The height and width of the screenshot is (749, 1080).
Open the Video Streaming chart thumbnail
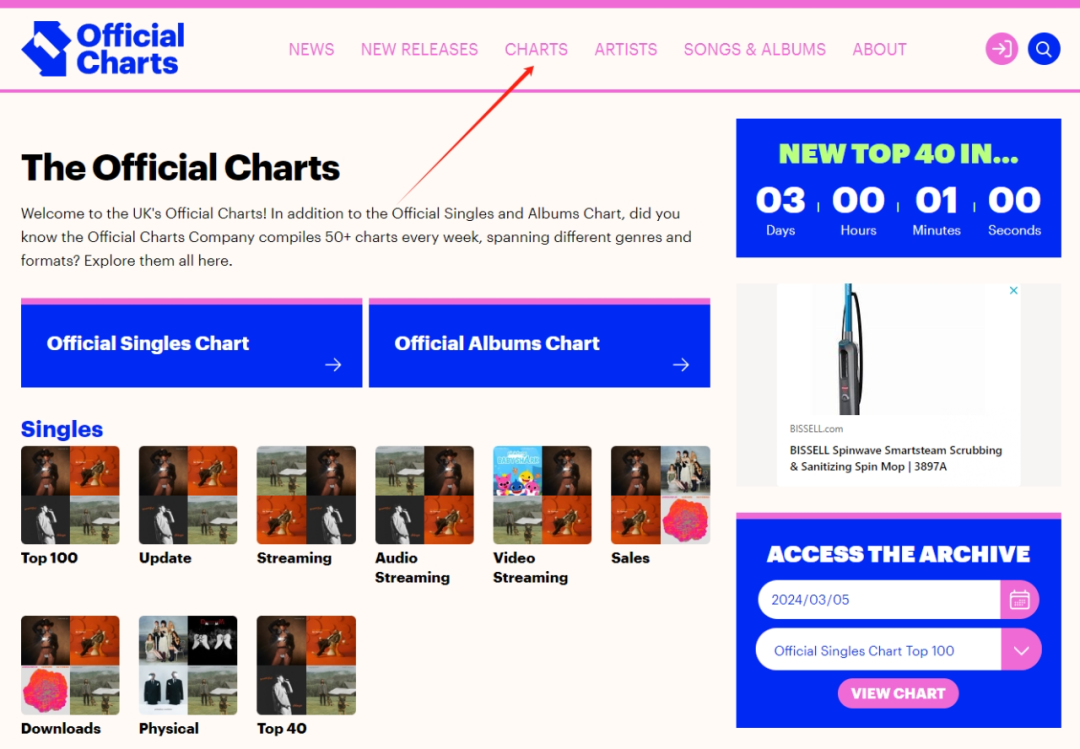pyautogui.click(x=542, y=495)
